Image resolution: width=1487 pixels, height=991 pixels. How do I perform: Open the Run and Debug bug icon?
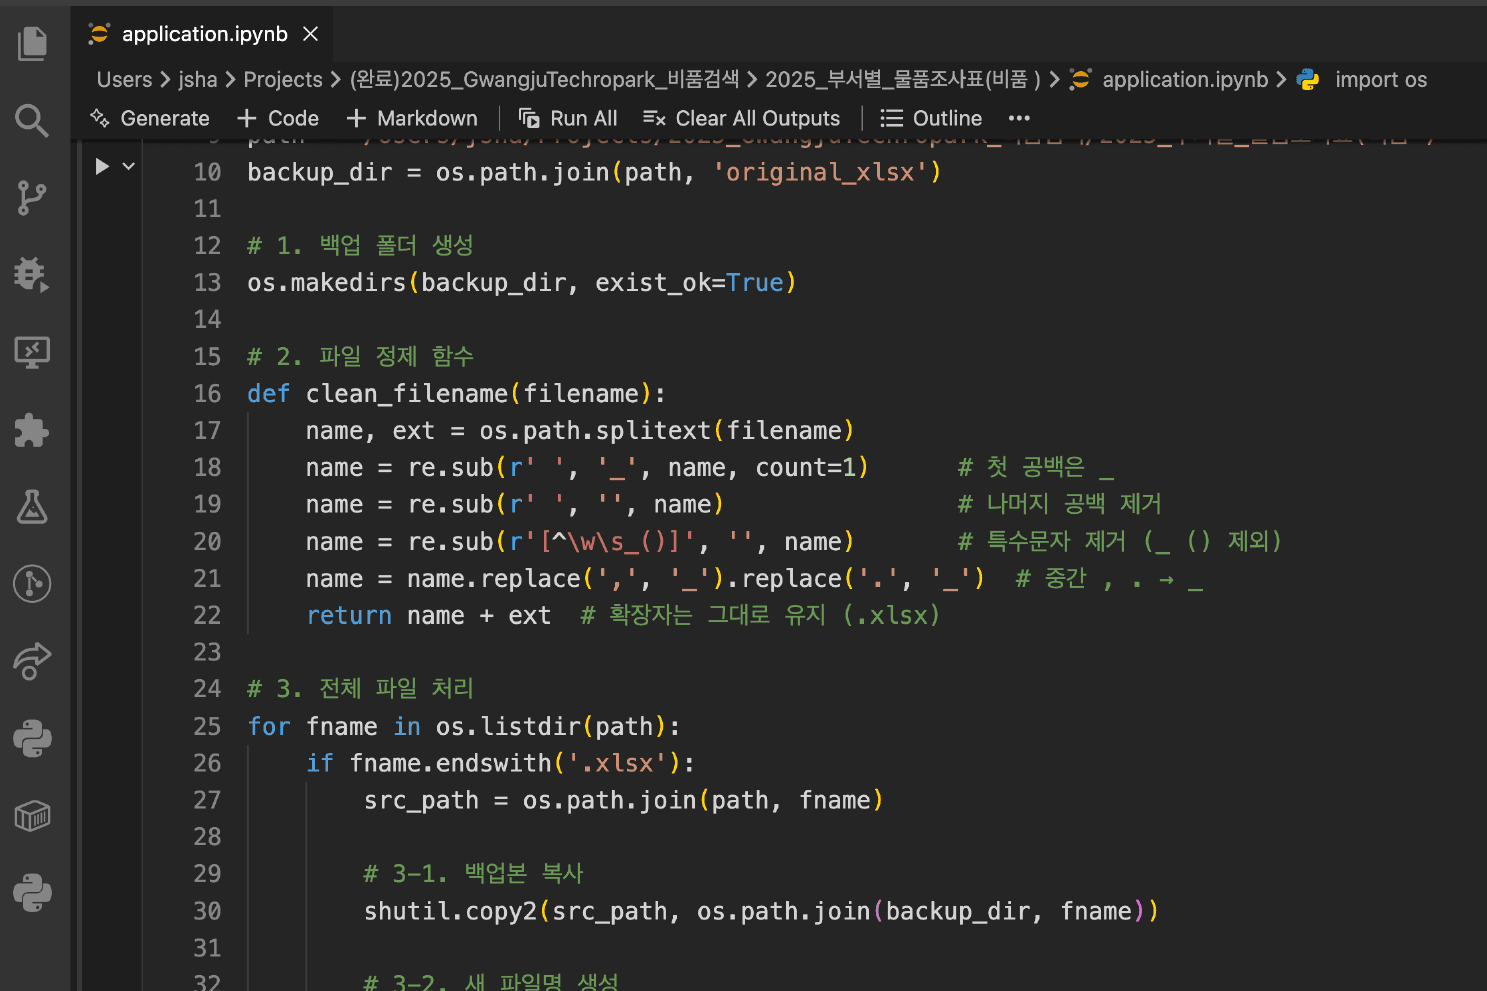click(x=33, y=274)
